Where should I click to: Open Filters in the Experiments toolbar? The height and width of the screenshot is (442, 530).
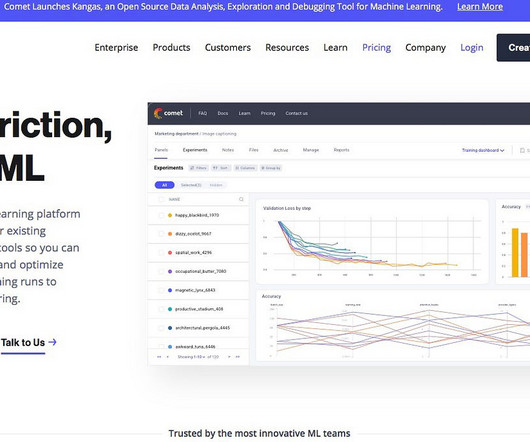pos(198,168)
